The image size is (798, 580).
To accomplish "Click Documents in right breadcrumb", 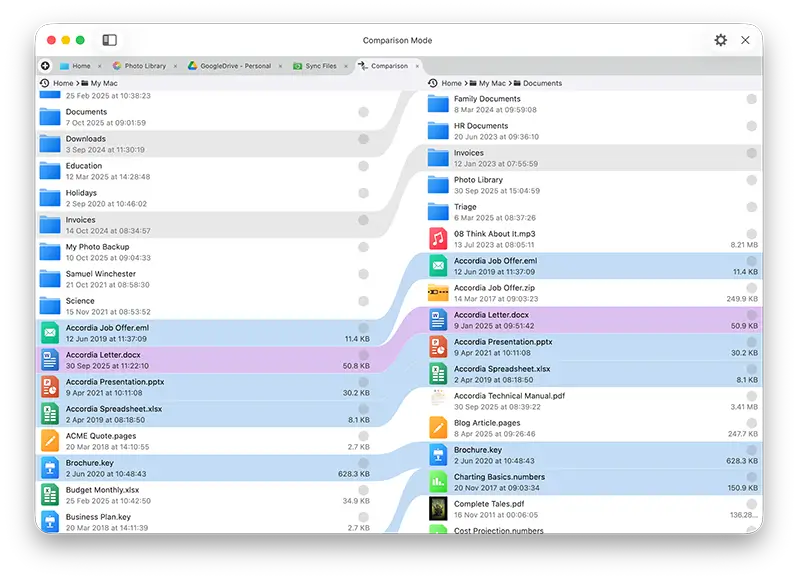I will click(x=543, y=83).
